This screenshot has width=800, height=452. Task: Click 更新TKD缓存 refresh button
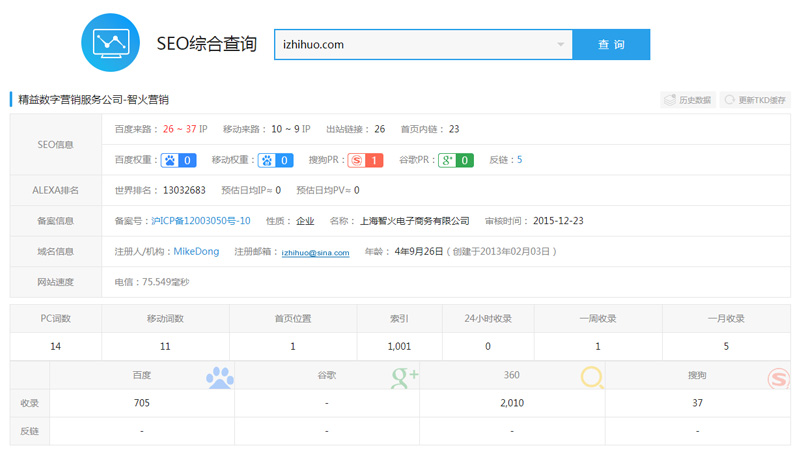tap(756, 100)
